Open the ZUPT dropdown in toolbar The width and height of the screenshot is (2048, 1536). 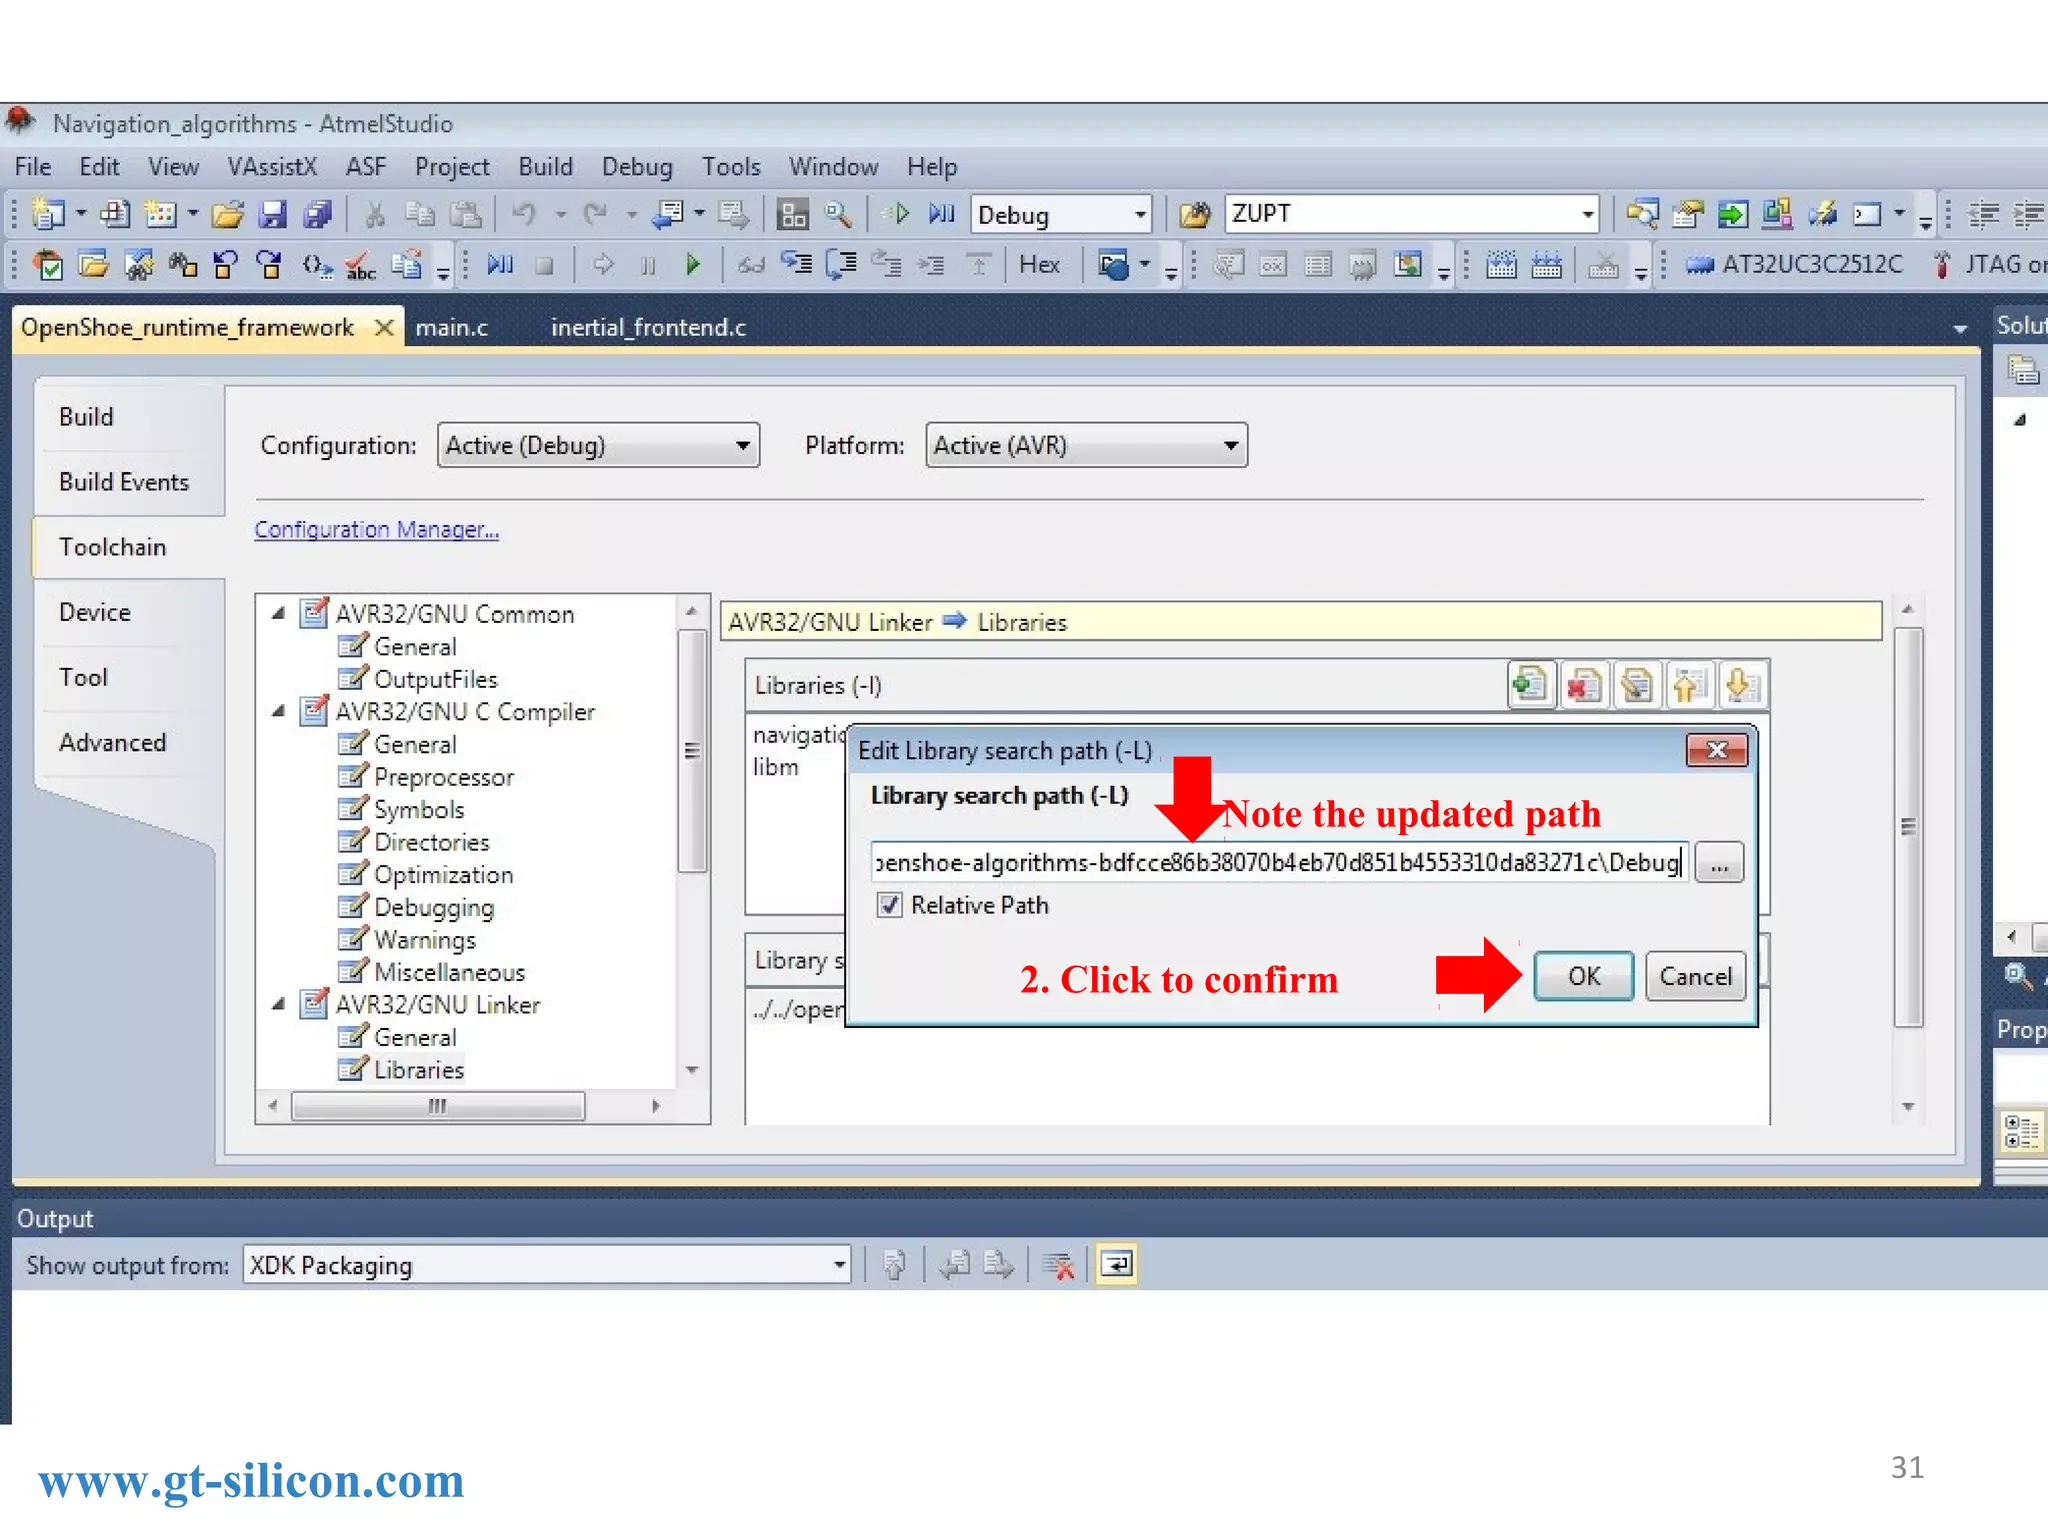pyautogui.click(x=1411, y=214)
